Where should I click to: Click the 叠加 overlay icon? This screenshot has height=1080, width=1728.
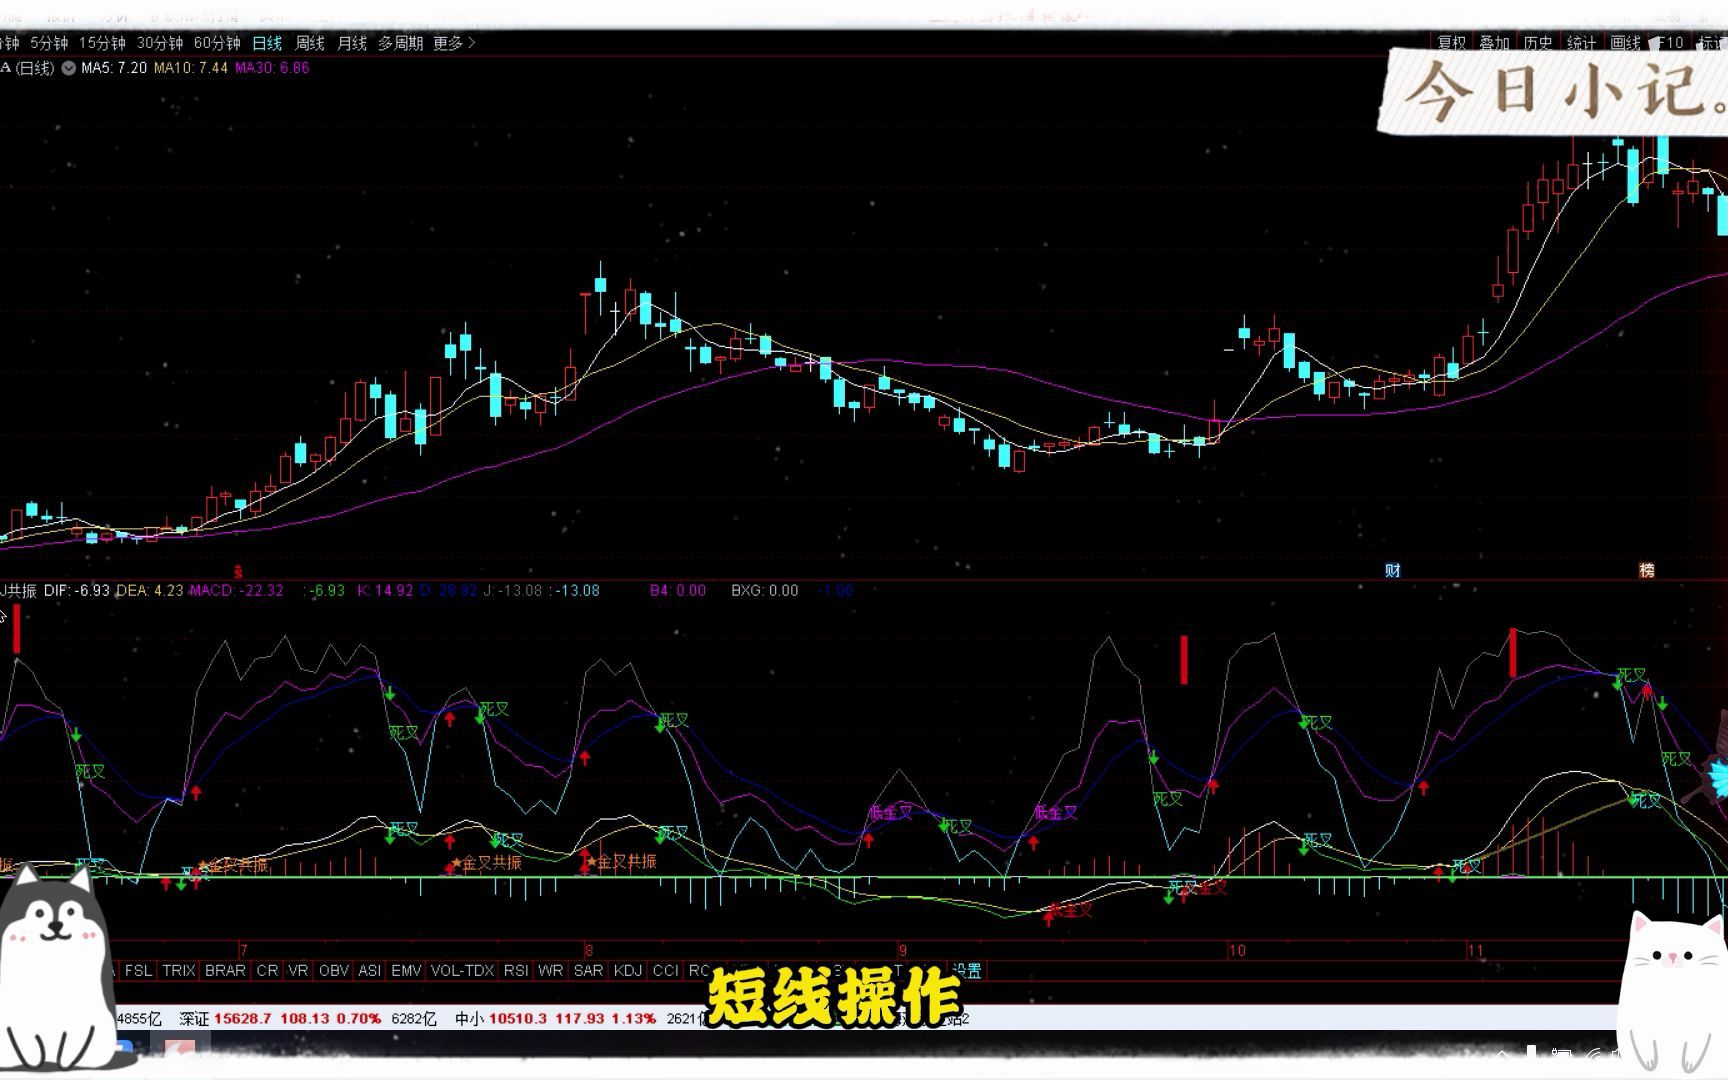coord(1495,44)
